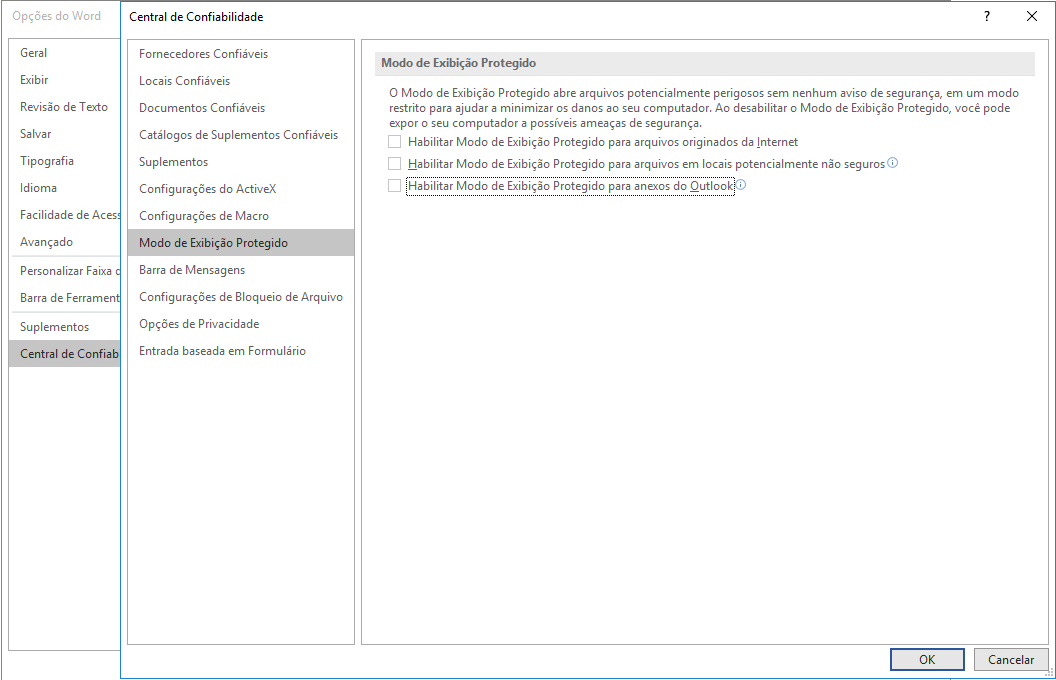Enable Protected View for Internet files checkbox
This screenshot has height=680, width=1056.
[394, 142]
